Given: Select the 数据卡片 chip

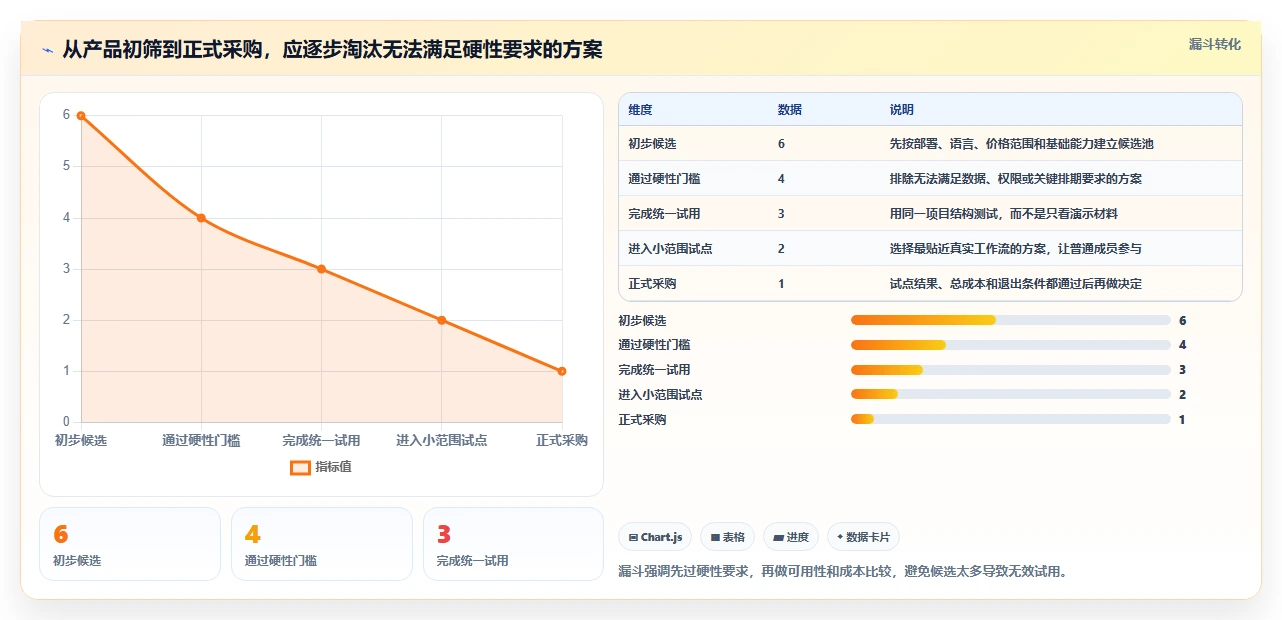Looking at the screenshot, I should [x=863, y=537].
